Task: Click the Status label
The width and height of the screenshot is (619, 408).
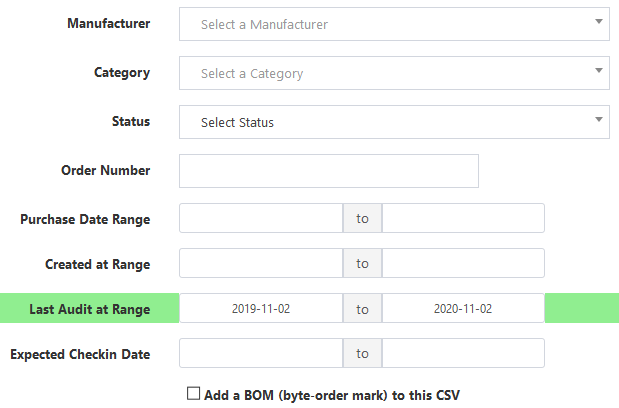Action: [131, 122]
